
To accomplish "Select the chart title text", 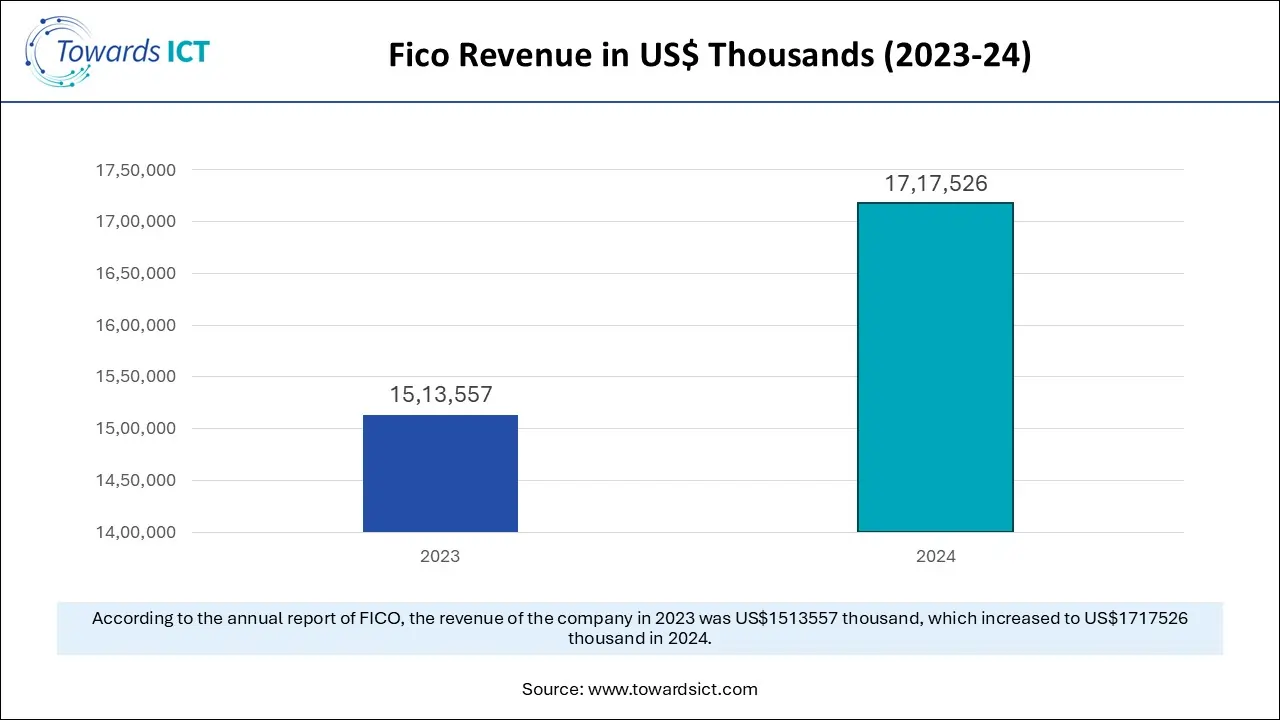I will (710, 55).
